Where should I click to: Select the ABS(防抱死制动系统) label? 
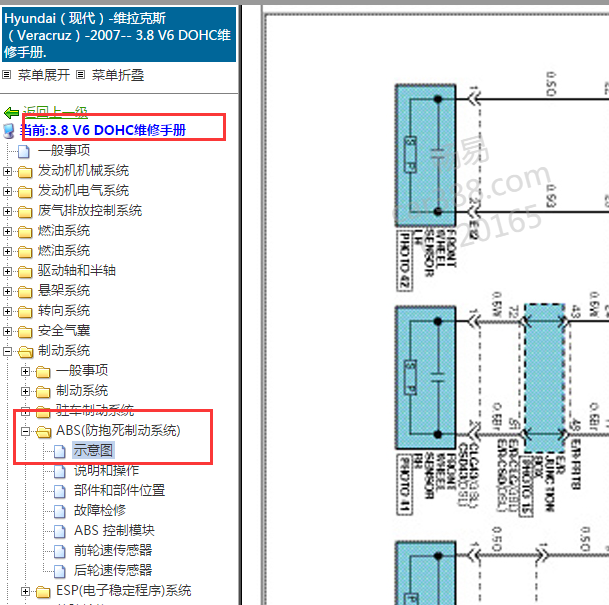[118, 430]
